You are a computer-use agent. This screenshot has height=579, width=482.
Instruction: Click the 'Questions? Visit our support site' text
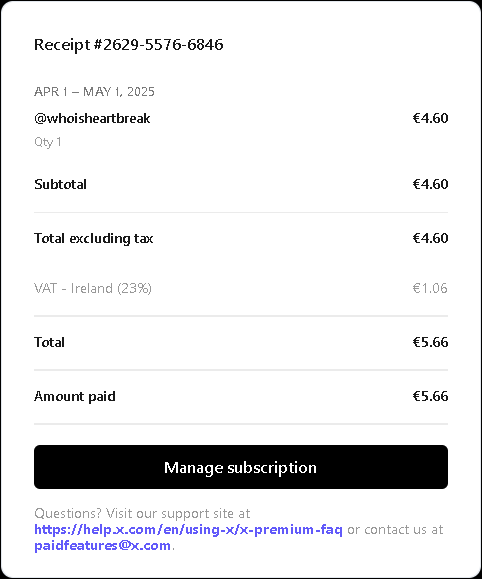point(142,514)
